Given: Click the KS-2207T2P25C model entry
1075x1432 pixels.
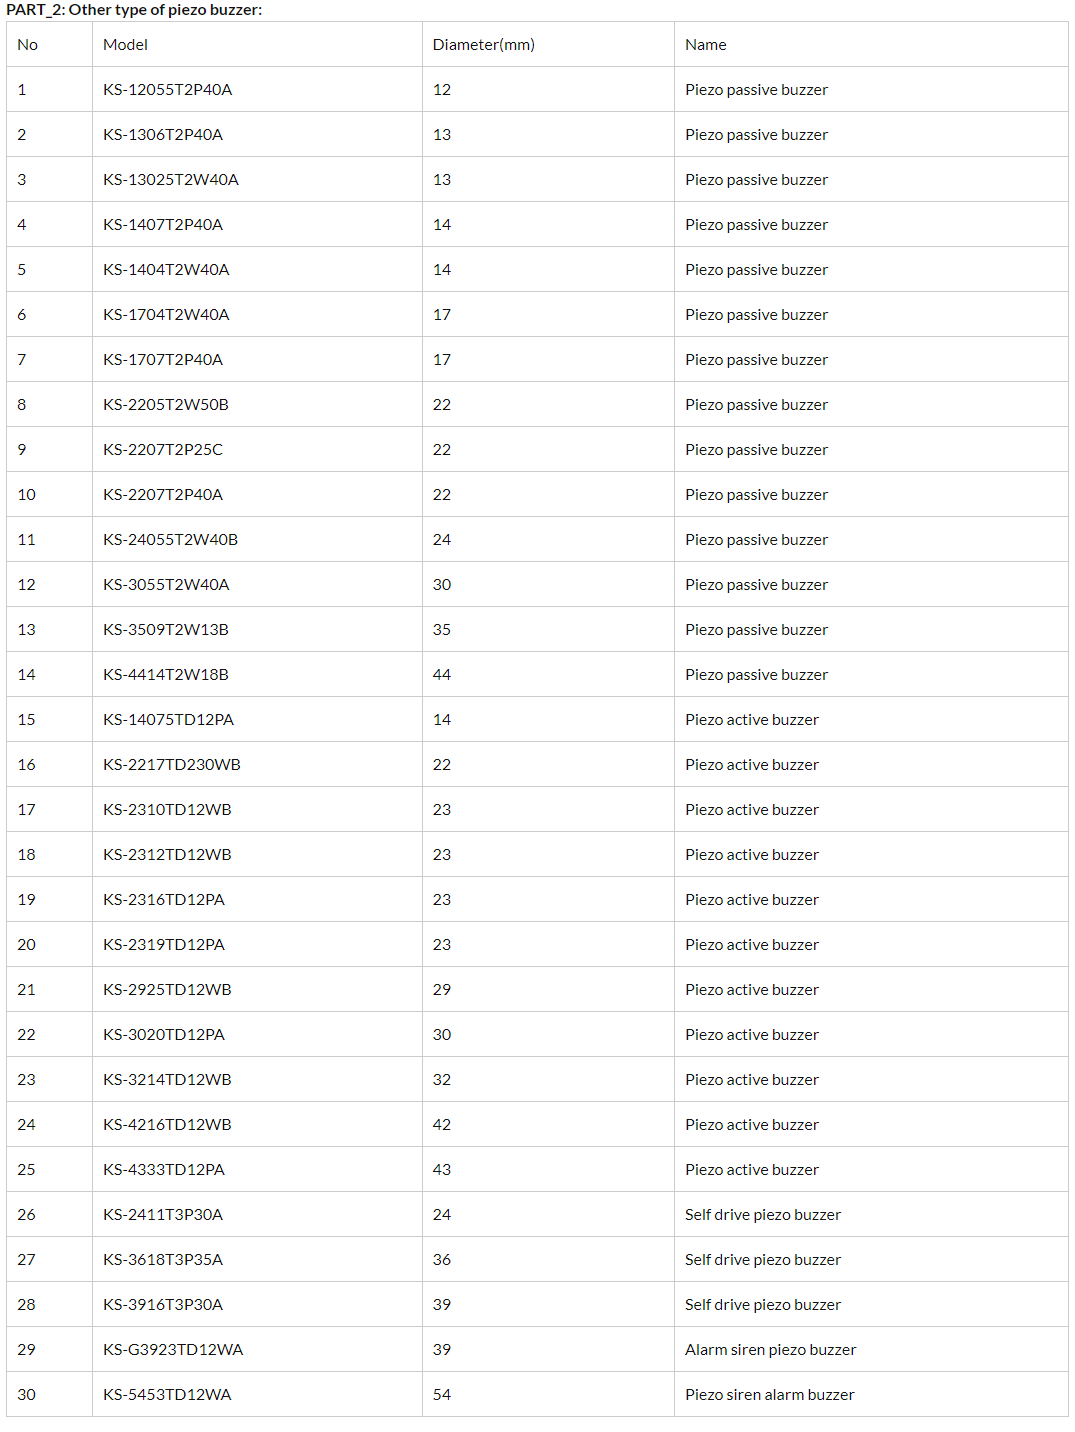Looking at the screenshot, I should pyautogui.click(x=162, y=450).
